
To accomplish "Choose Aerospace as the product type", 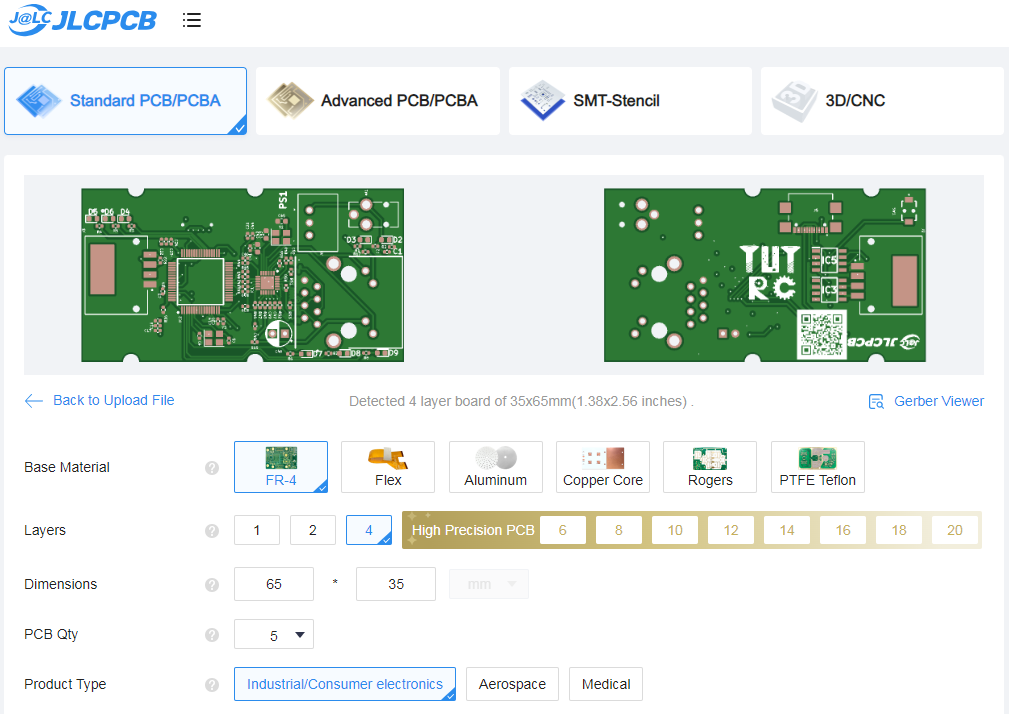I will (x=512, y=684).
